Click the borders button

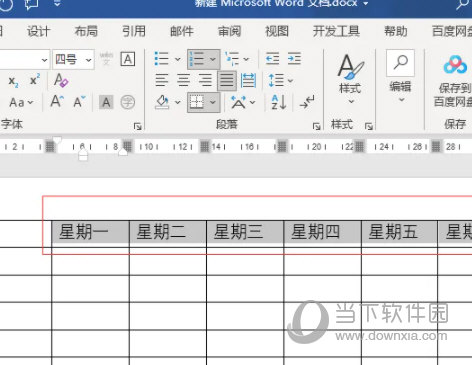[197, 102]
